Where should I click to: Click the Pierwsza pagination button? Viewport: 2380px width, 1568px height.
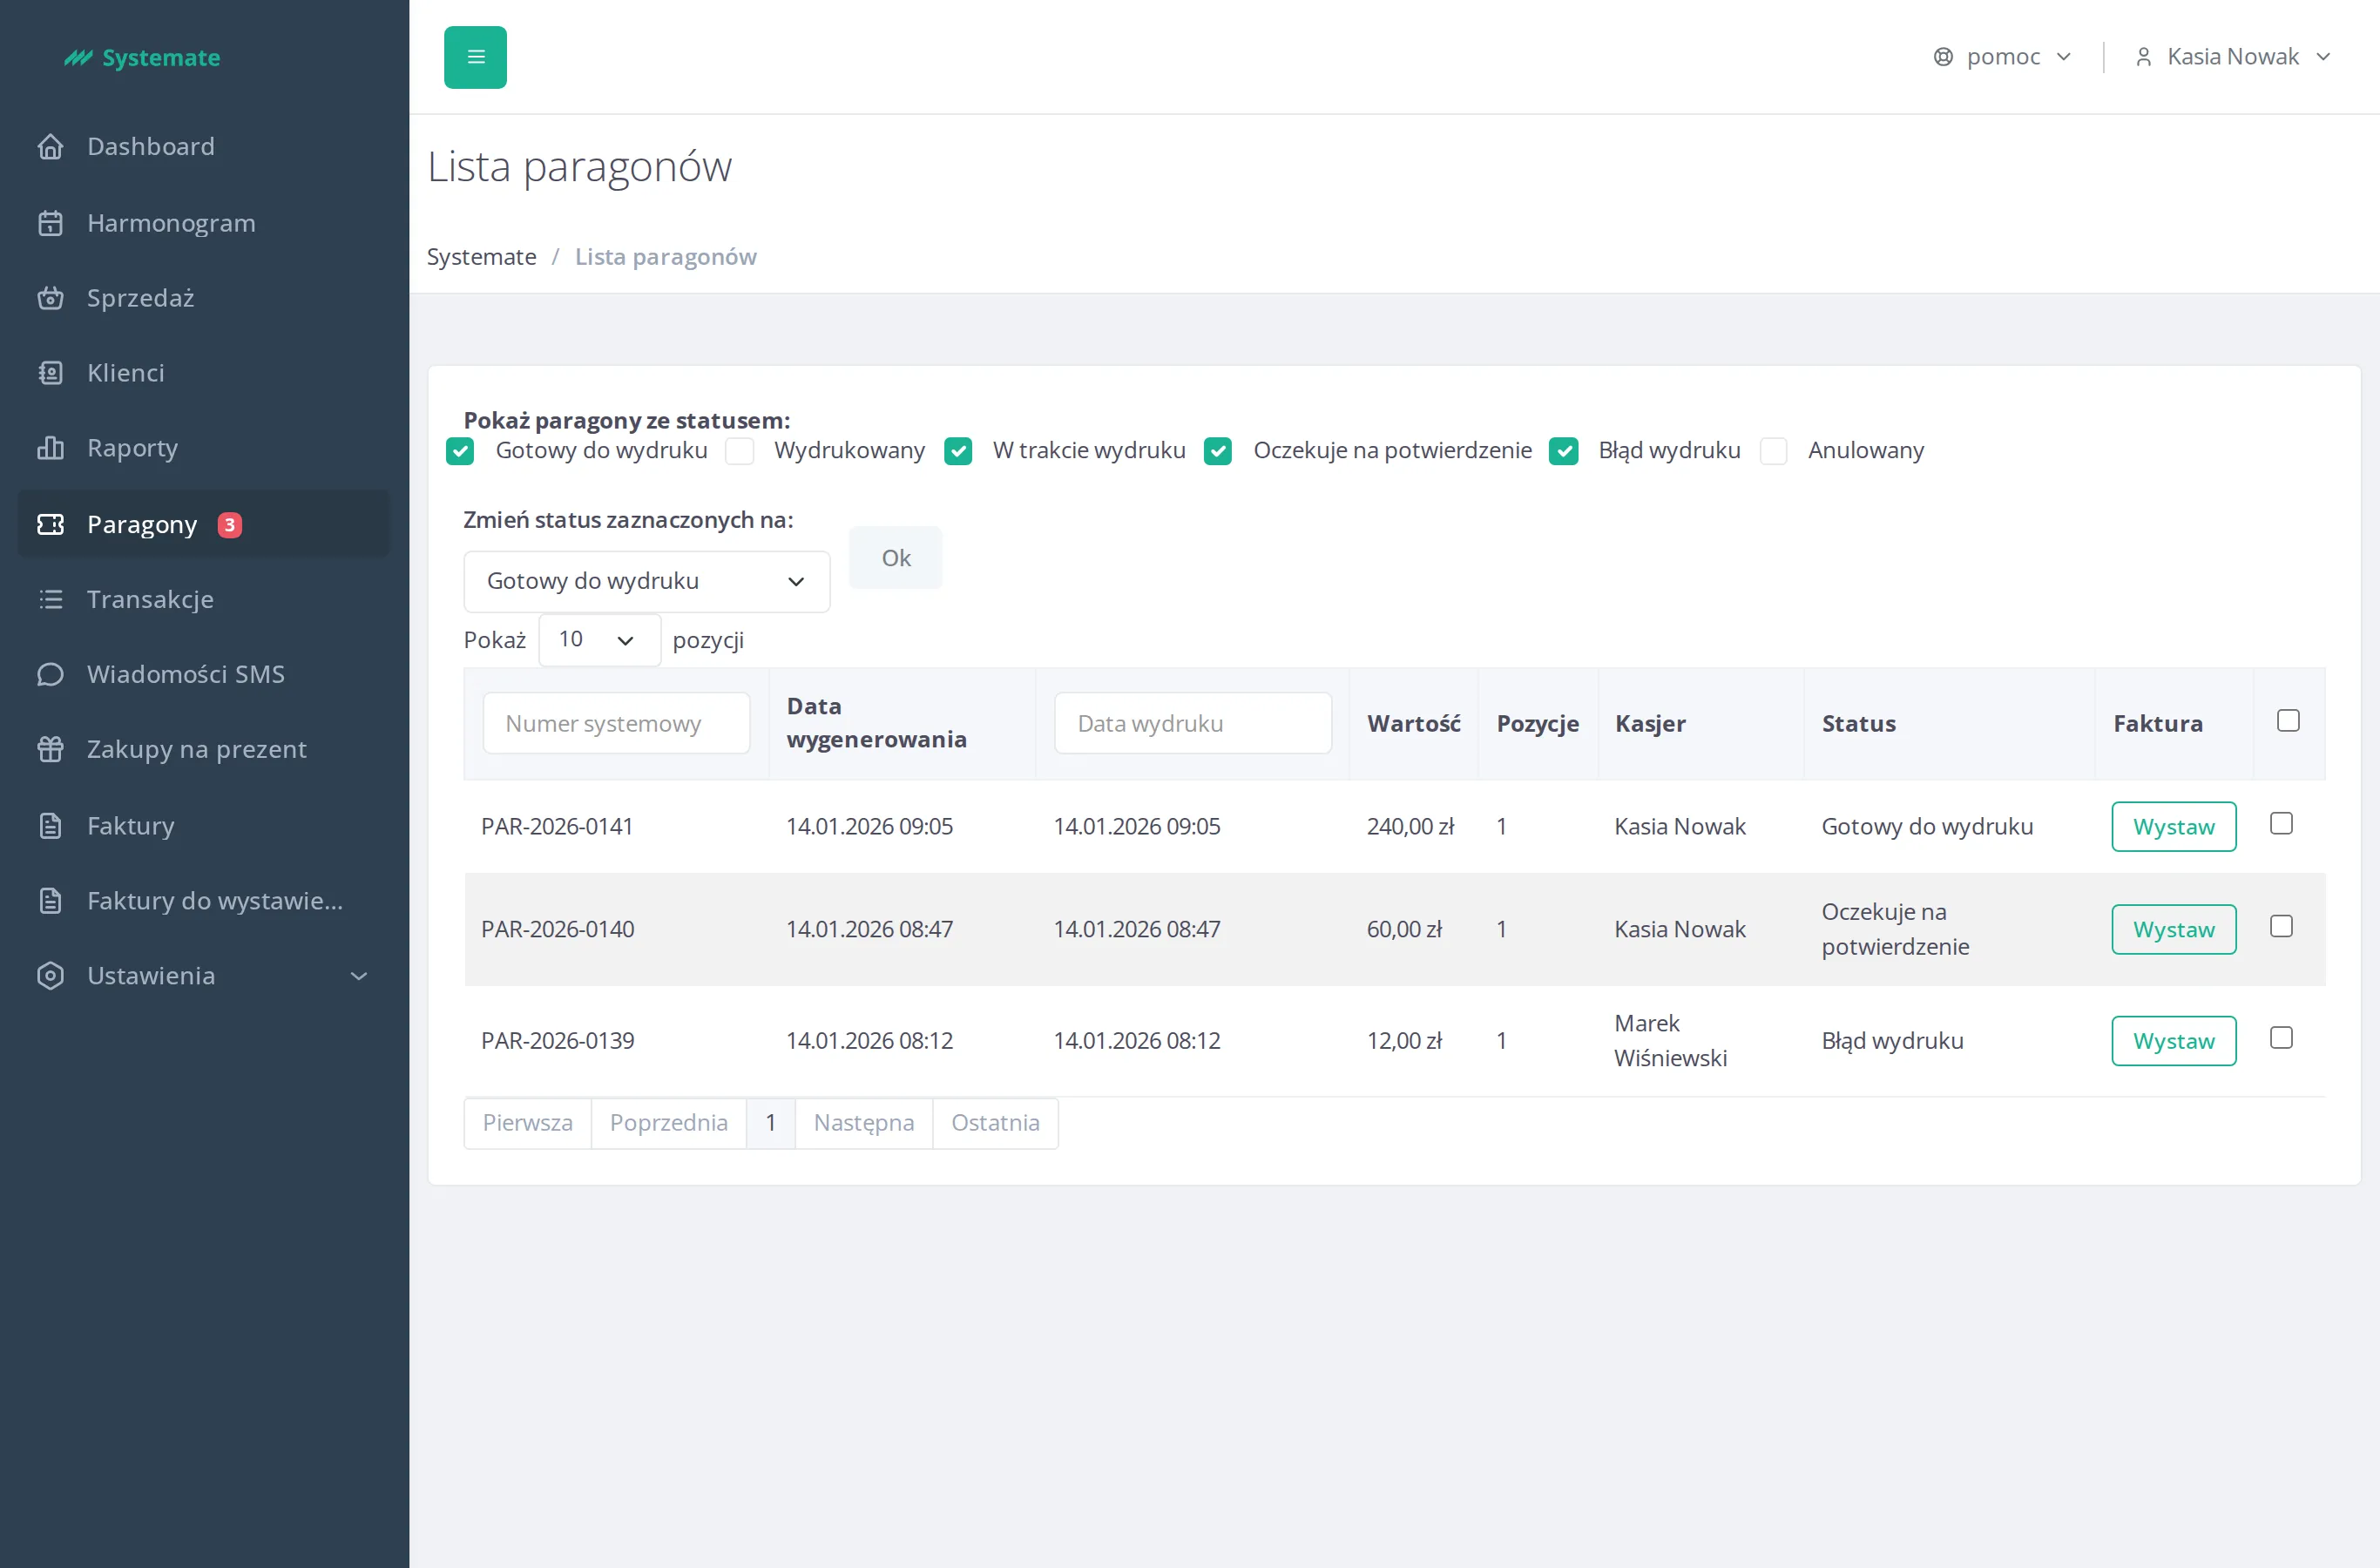(x=528, y=1123)
